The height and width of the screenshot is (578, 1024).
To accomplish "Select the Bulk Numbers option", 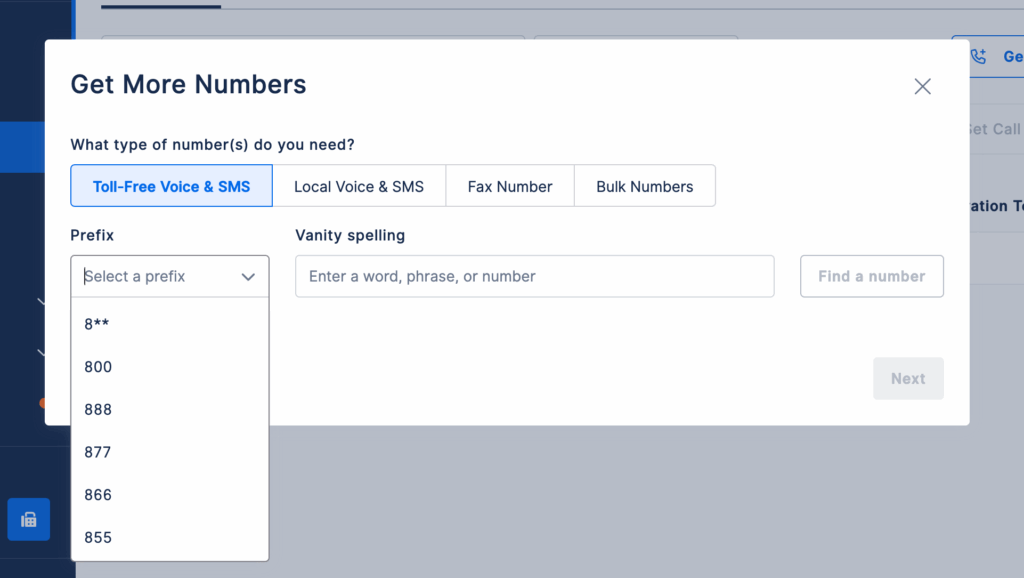I will [x=644, y=186].
